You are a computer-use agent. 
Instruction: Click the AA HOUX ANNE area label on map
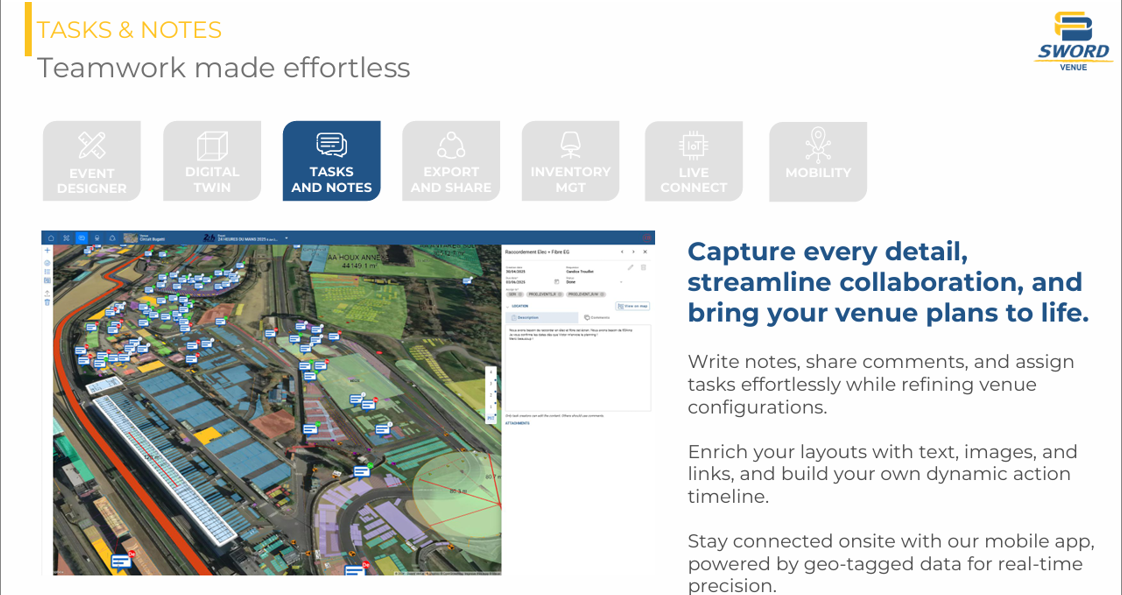click(x=360, y=255)
